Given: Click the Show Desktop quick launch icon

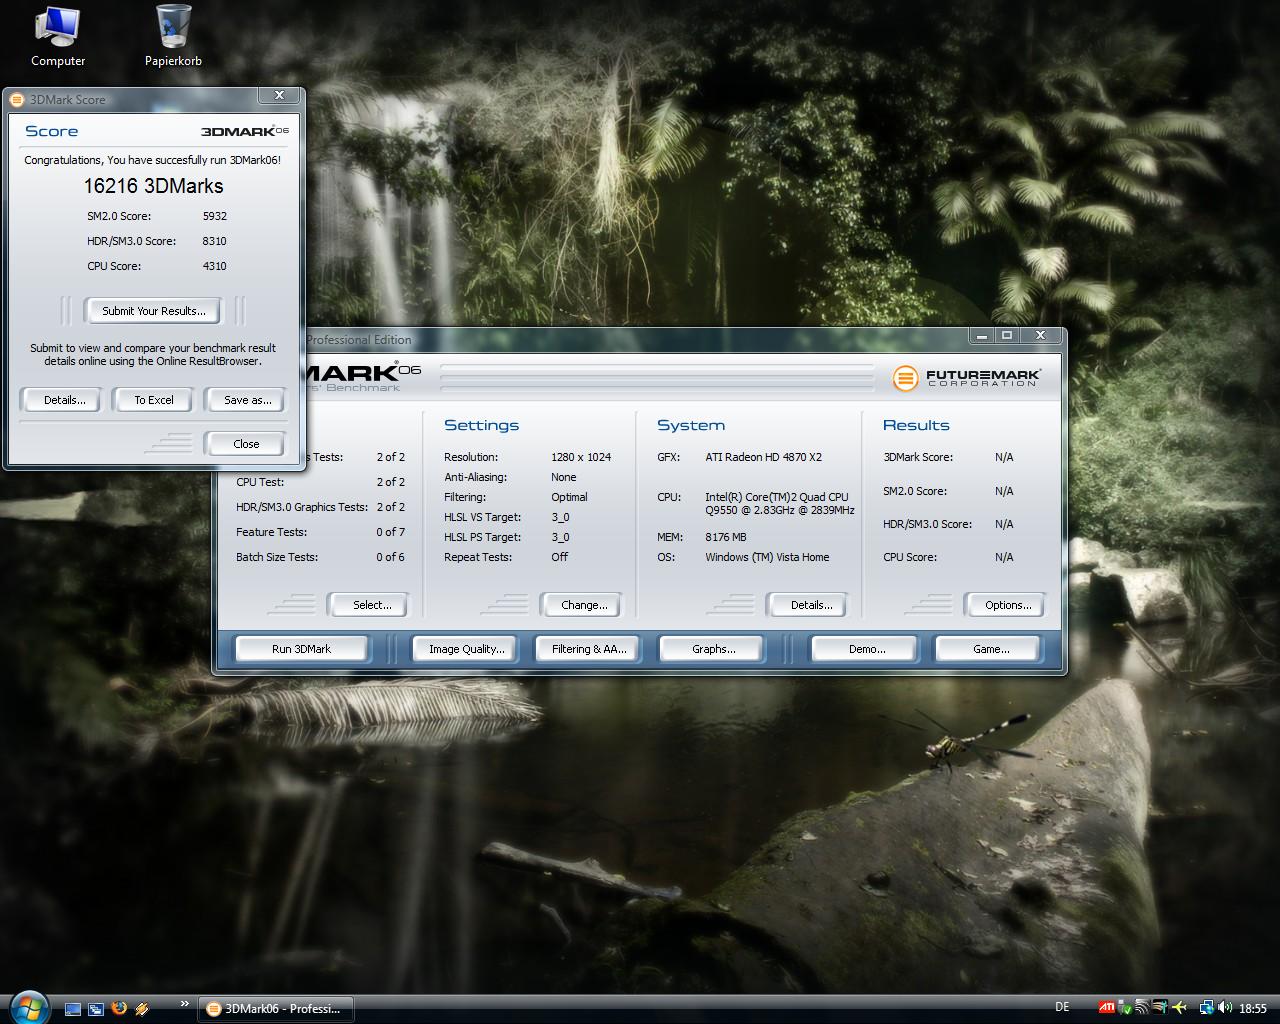Looking at the screenshot, I should point(73,1009).
